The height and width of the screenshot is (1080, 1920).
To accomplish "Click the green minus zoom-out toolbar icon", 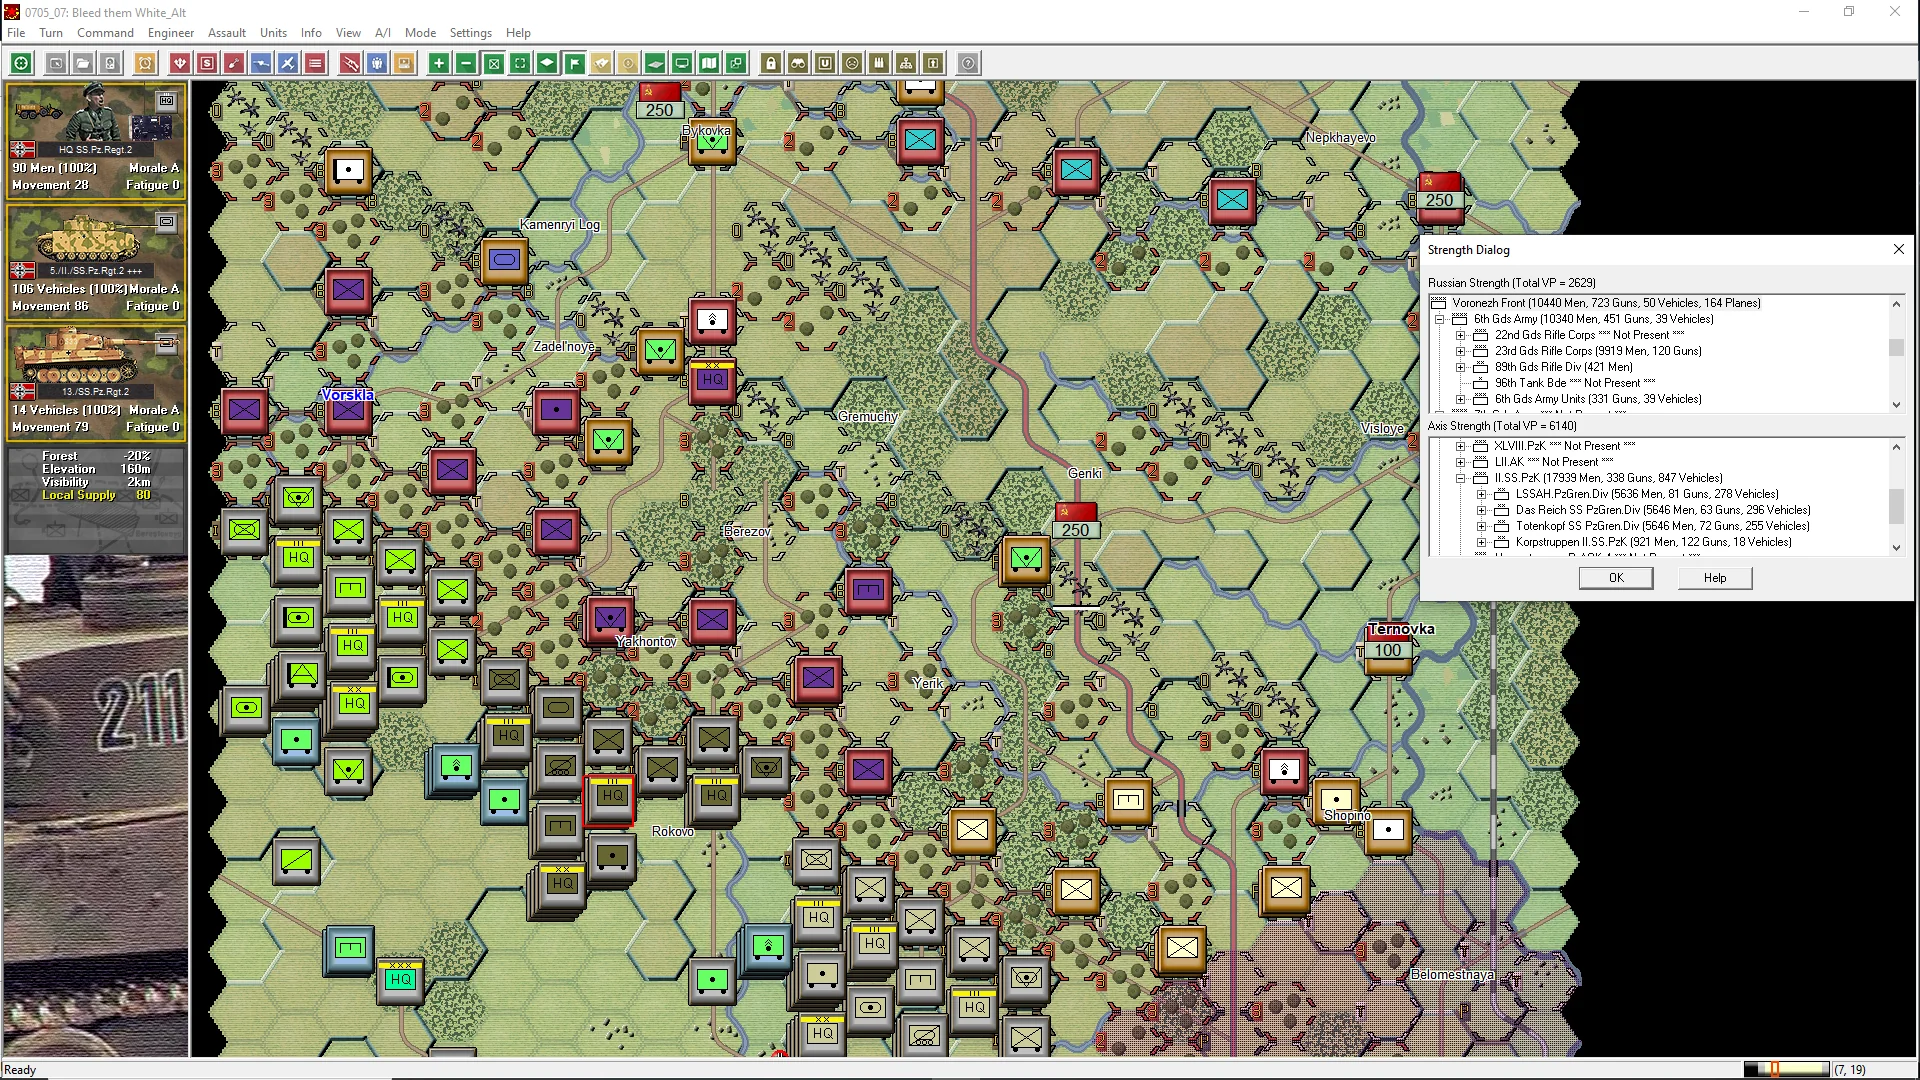I will click(x=466, y=63).
